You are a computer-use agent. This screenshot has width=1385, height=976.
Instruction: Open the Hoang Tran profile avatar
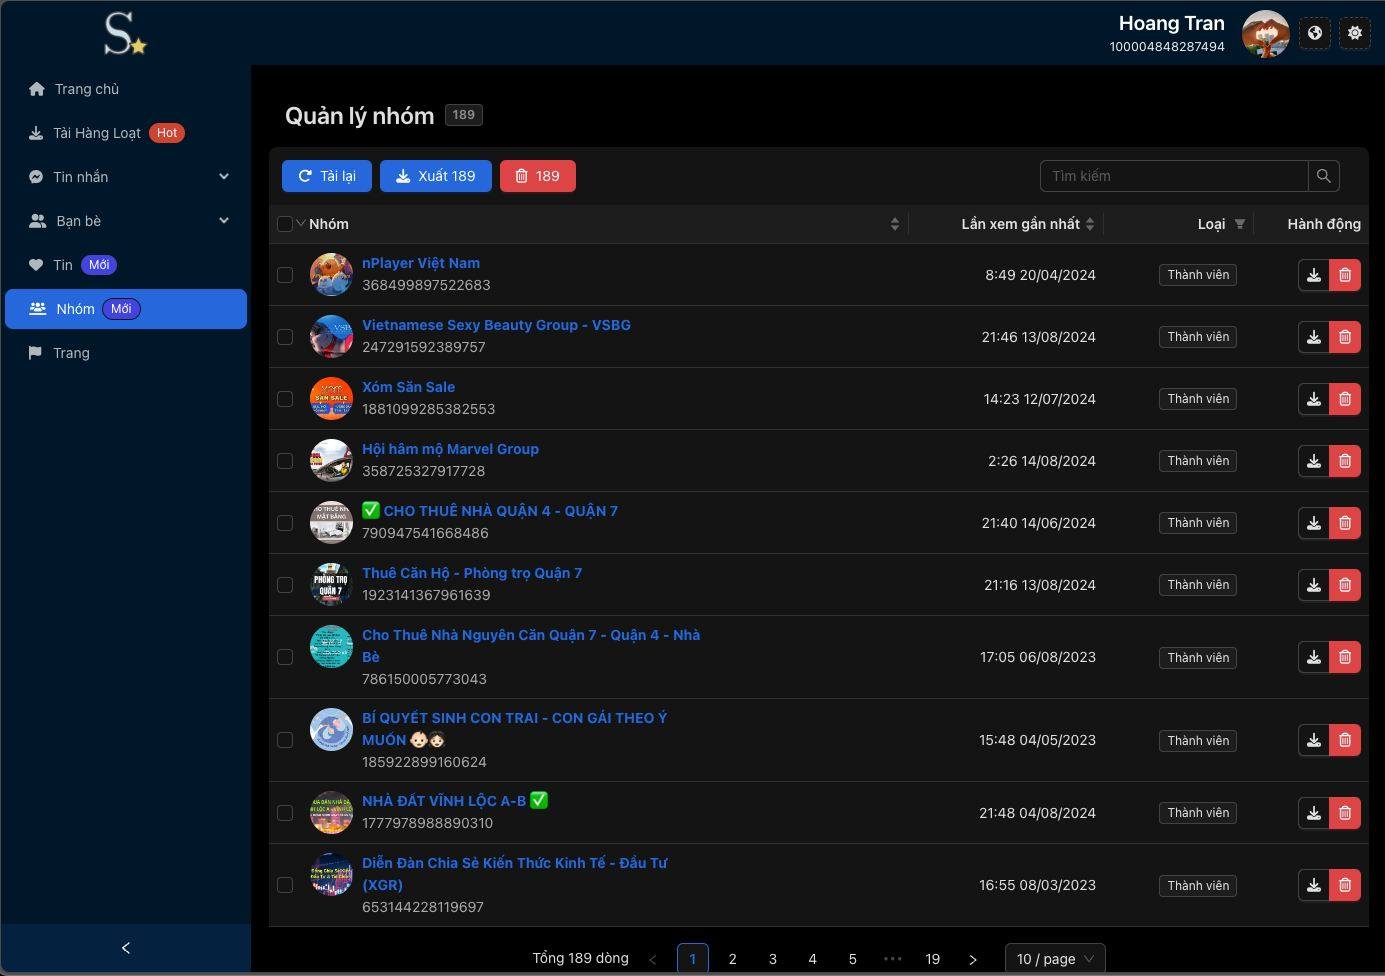pos(1265,34)
